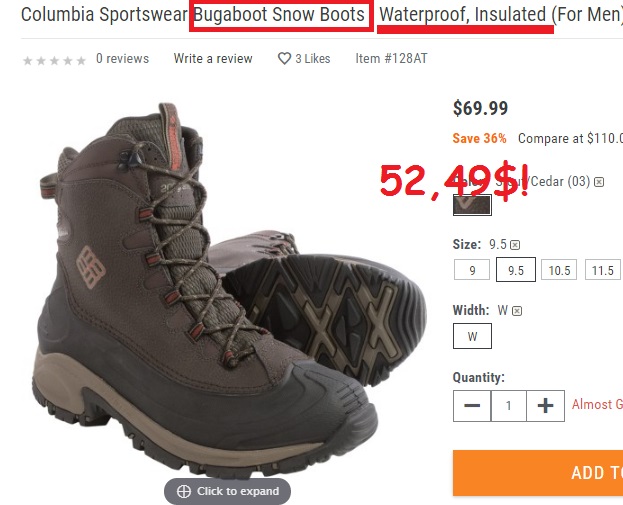Viewport: 623px width, 505px height.
Task: Open the Write a review link
Action: 213,59
